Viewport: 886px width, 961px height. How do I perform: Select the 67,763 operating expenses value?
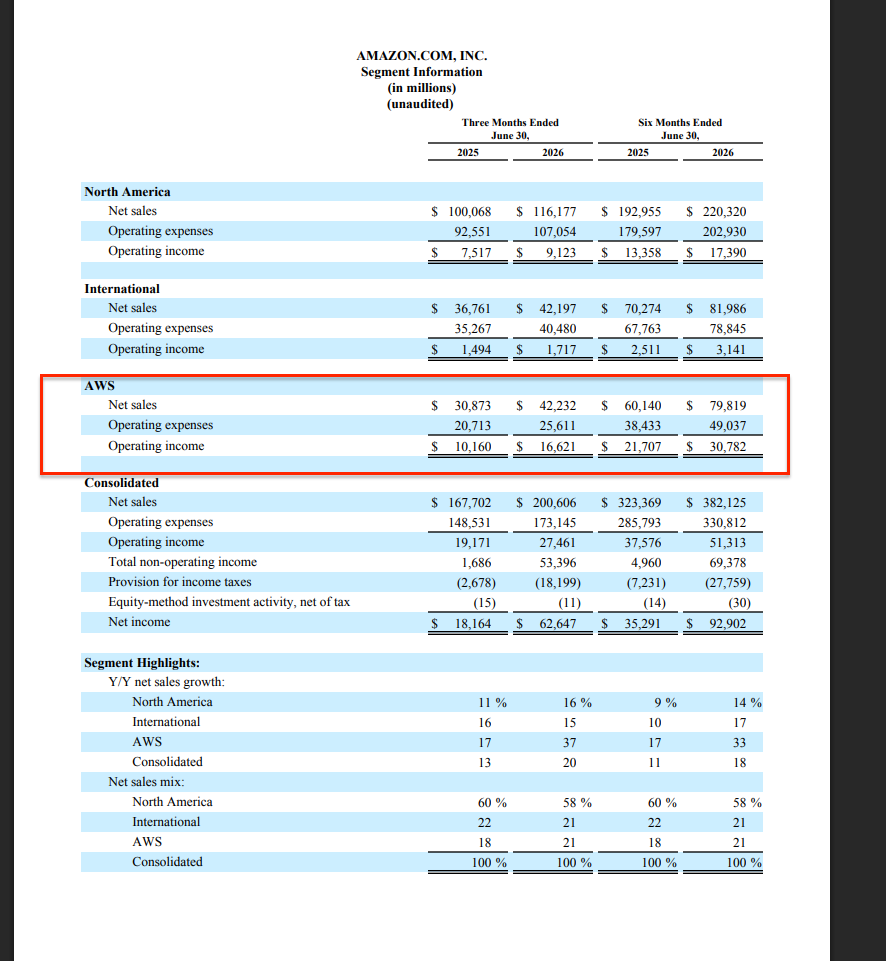tap(643, 329)
